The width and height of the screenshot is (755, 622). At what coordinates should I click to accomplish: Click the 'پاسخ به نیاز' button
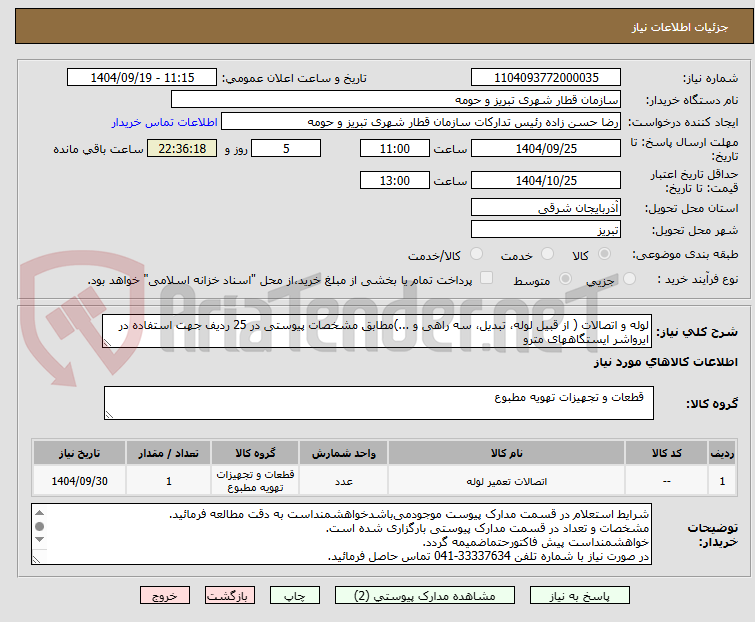[x=579, y=596]
